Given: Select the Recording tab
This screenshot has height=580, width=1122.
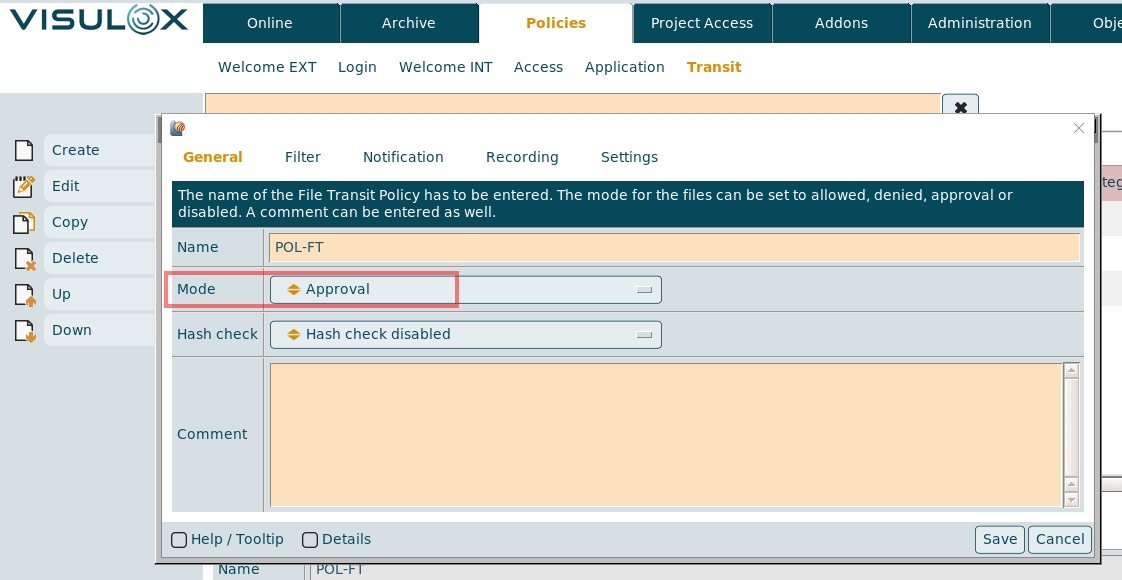Looking at the screenshot, I should pyautogui.click(x=522, y=157).
